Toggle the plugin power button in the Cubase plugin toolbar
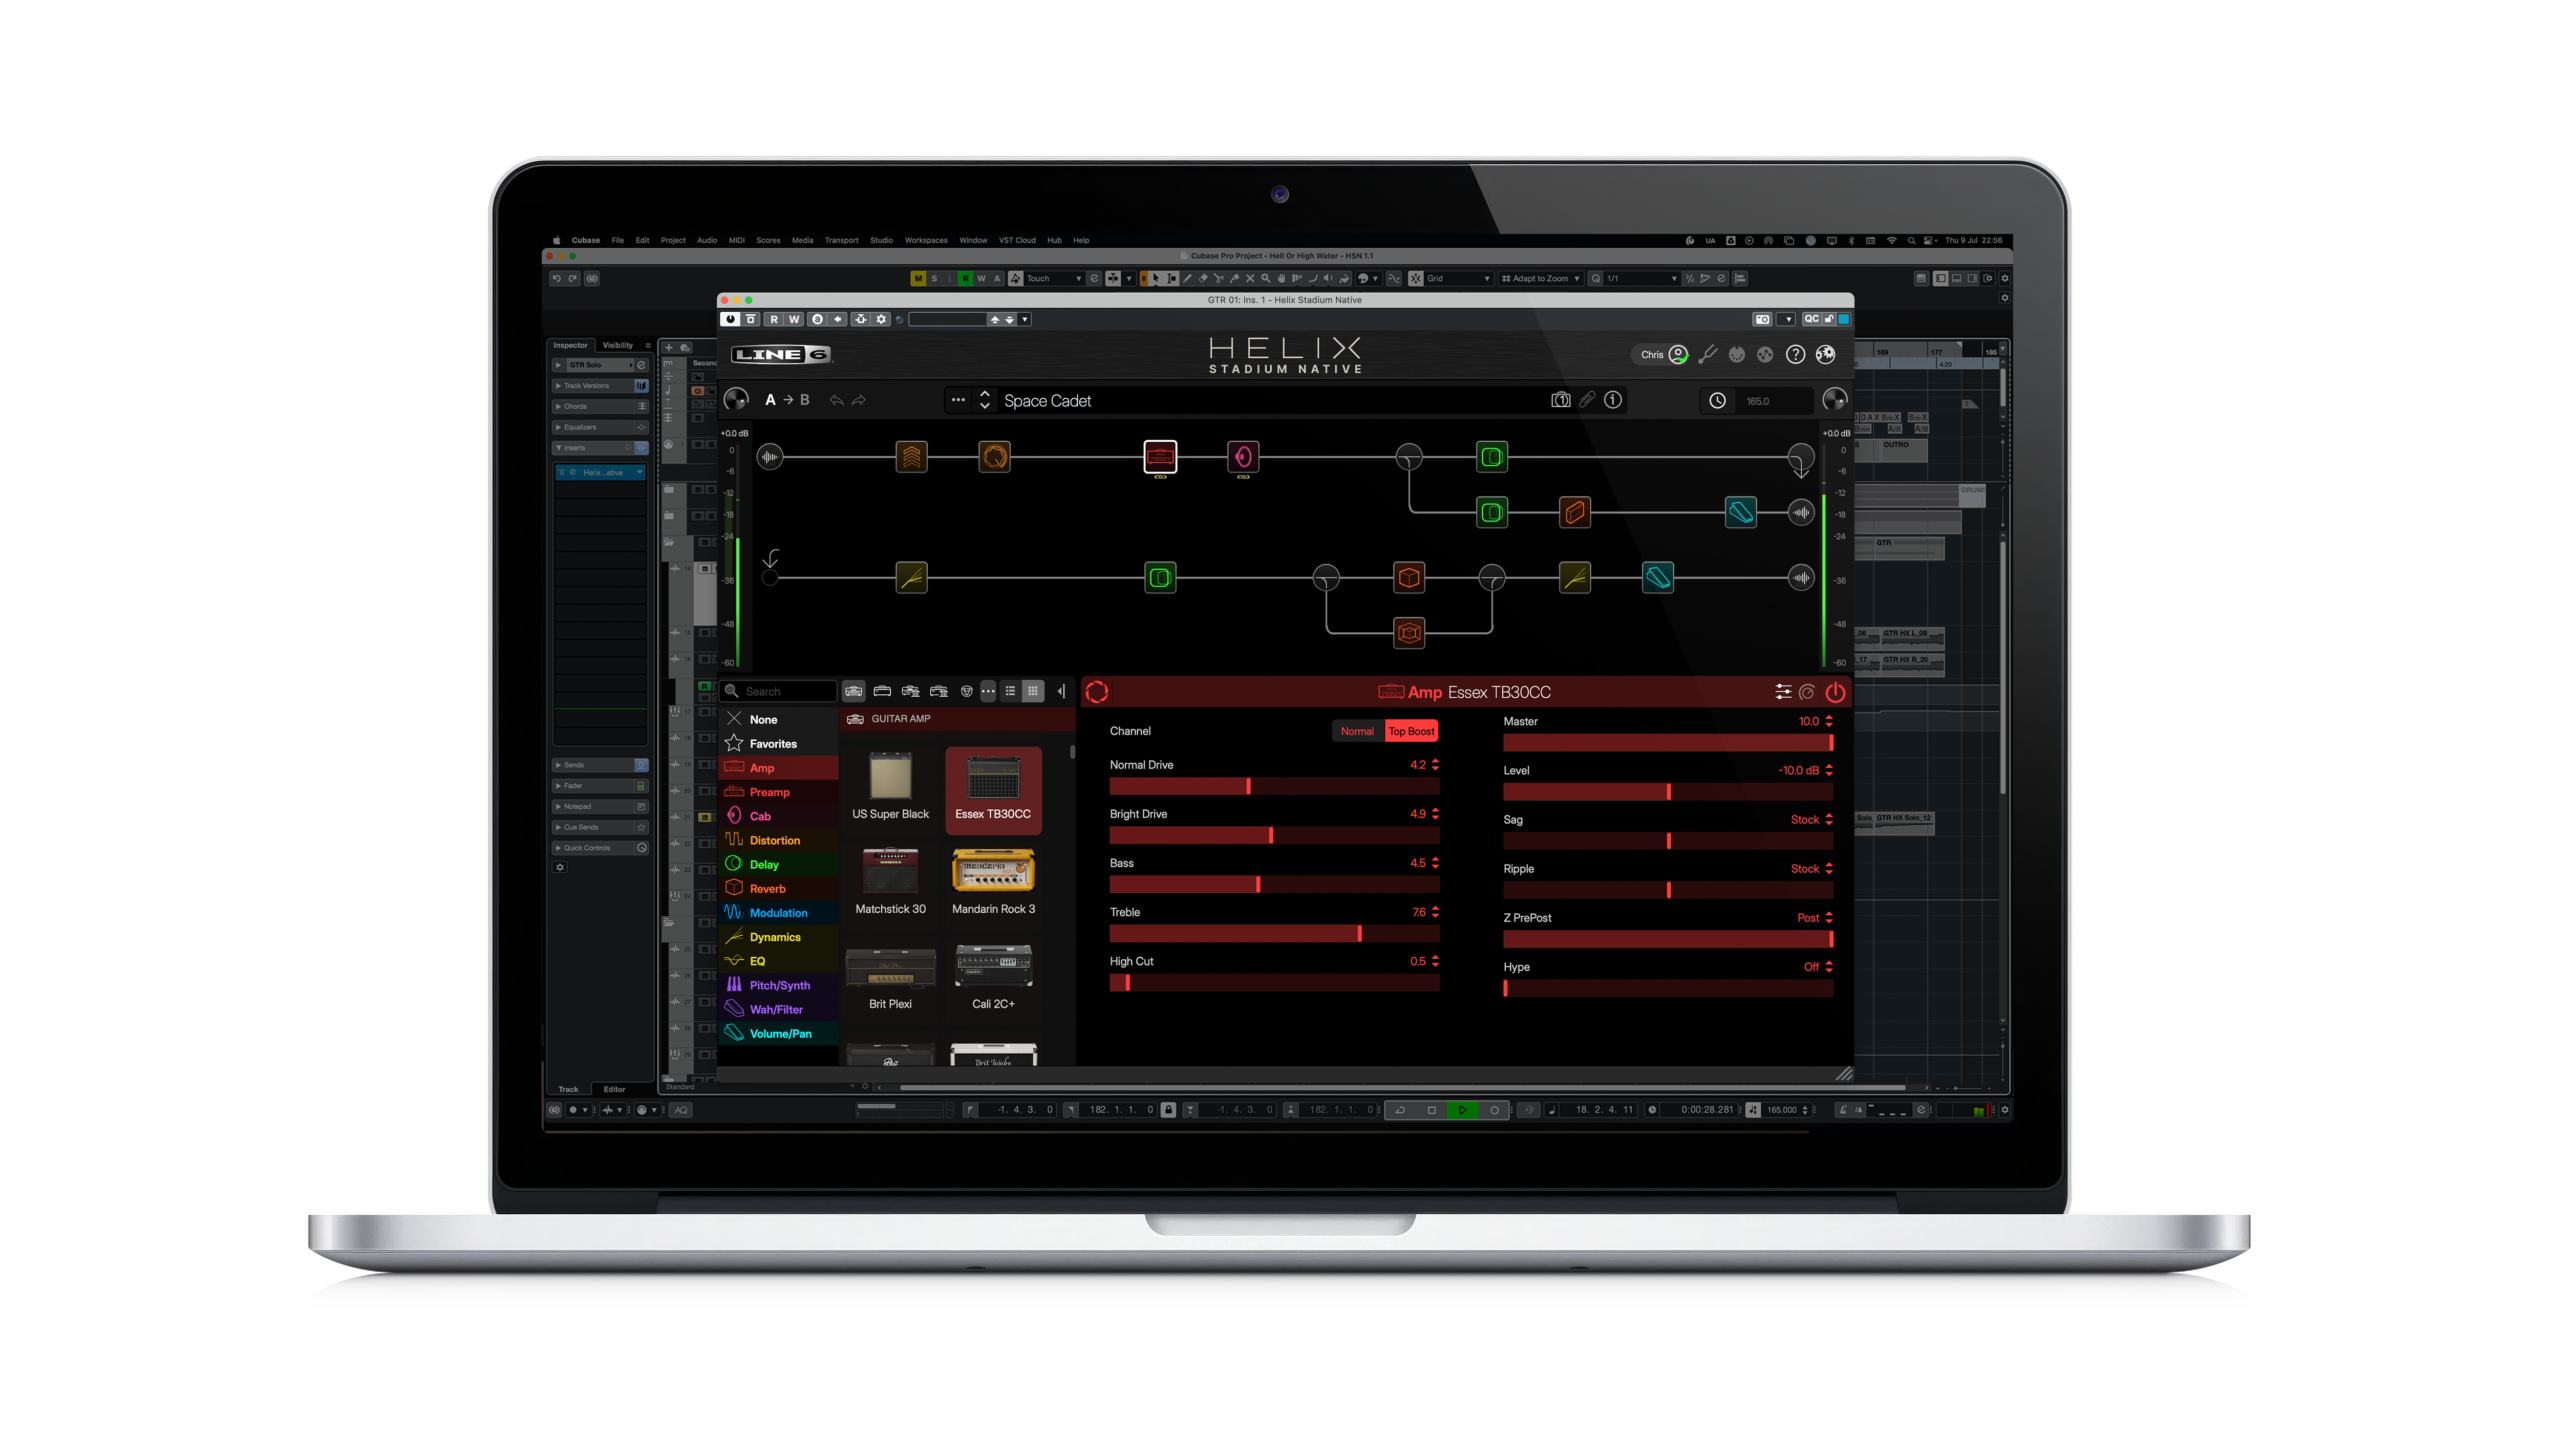Image resolution: width=2560 pixels, height=1440 pixels. pos(730,319)
